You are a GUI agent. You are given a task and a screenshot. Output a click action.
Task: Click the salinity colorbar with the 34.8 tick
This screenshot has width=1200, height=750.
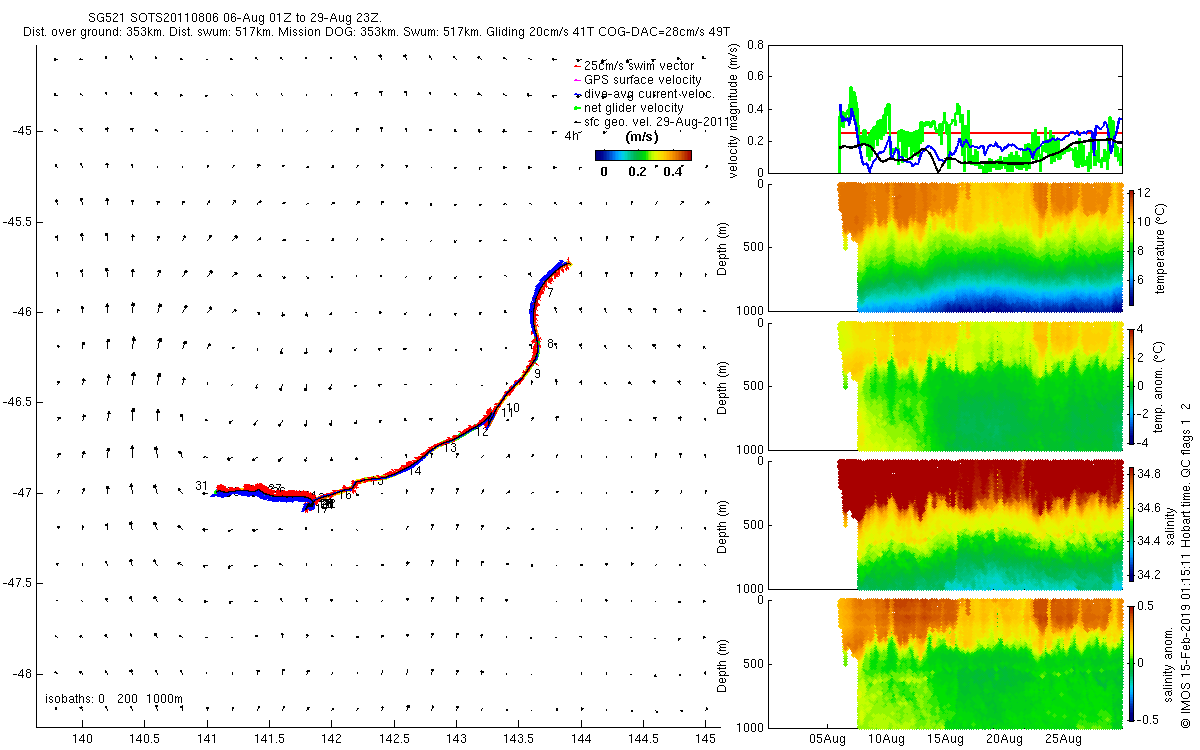click(x=1131, y=523)
